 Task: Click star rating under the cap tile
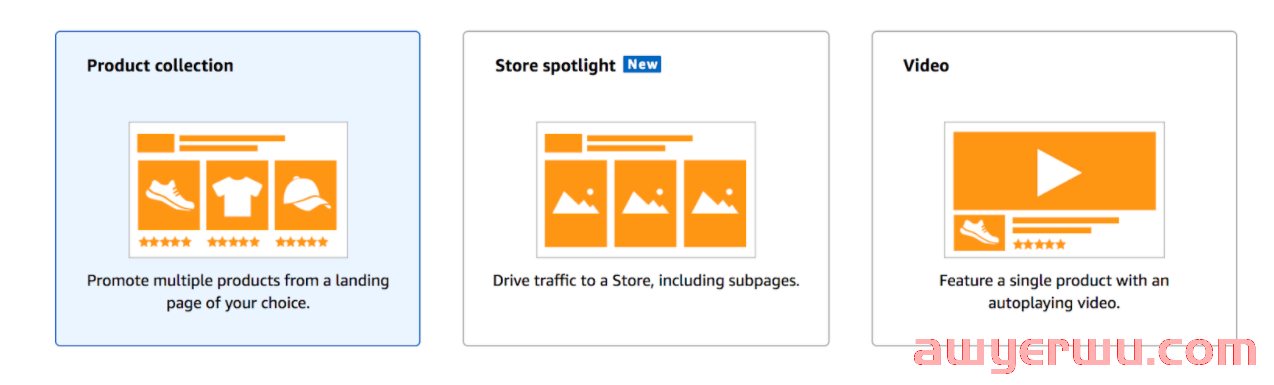[302, 242]
